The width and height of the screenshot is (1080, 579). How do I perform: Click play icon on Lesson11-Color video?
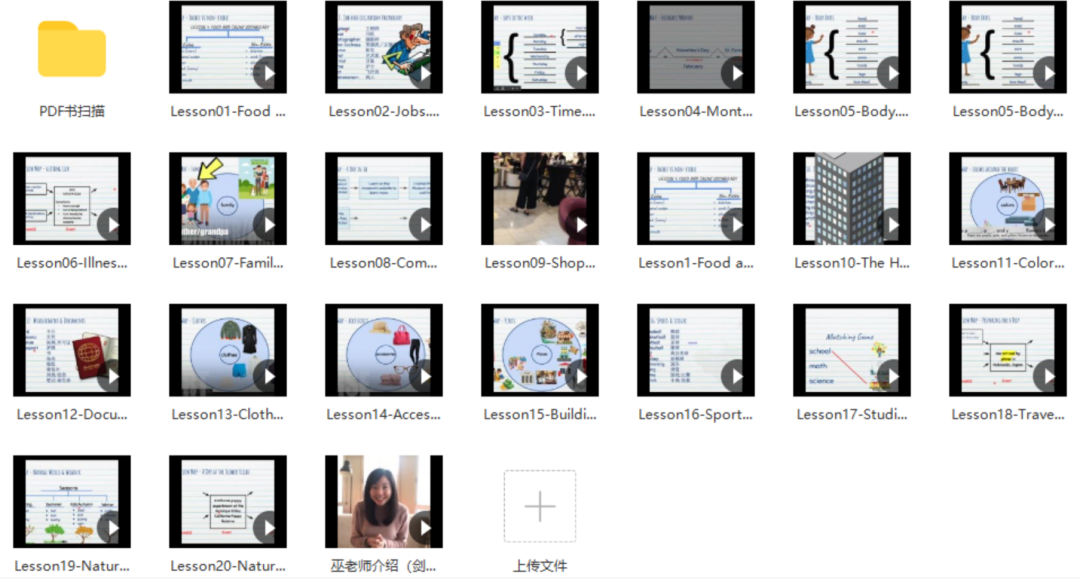point(1046,225)
